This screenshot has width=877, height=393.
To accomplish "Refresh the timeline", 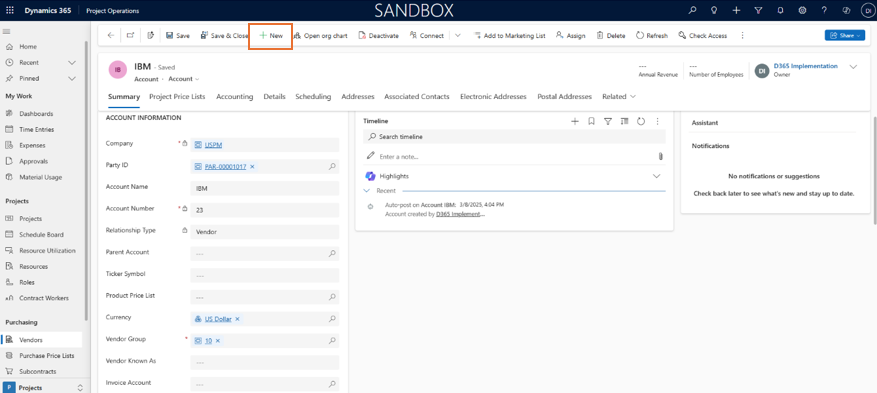I will point(641,121).
